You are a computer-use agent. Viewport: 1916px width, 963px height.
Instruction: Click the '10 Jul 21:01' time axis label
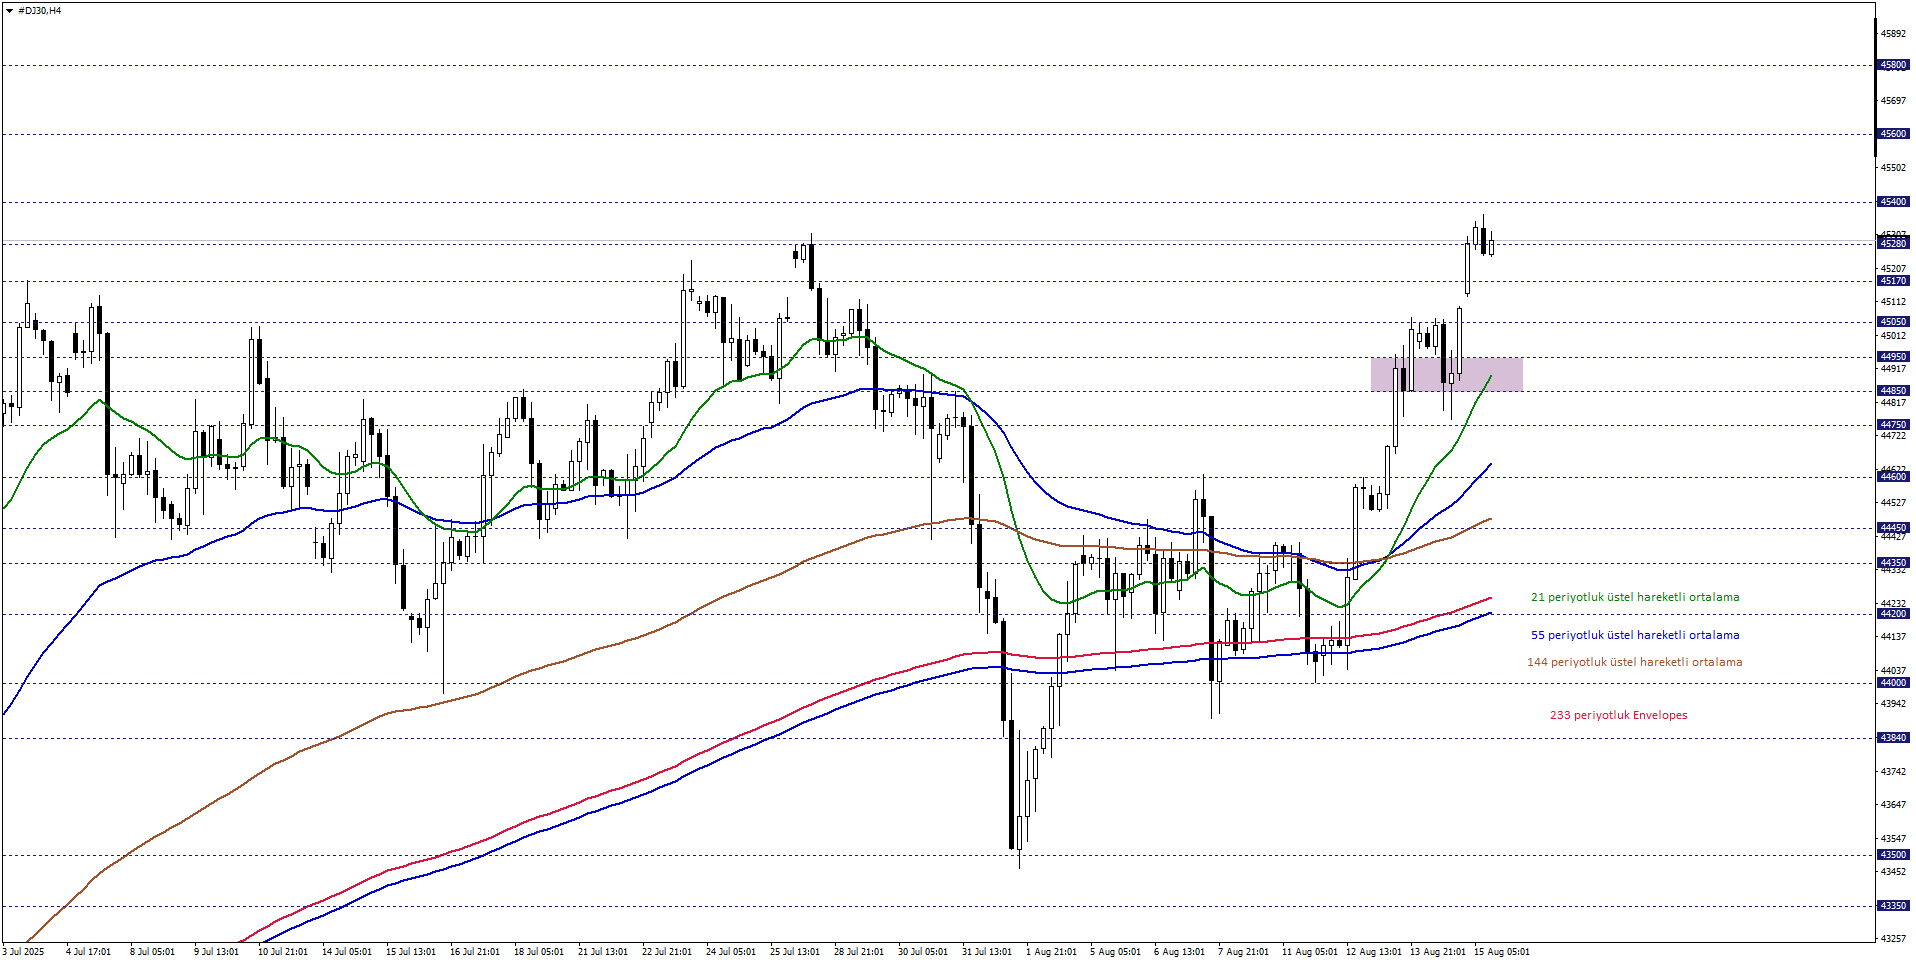point(283,952)
